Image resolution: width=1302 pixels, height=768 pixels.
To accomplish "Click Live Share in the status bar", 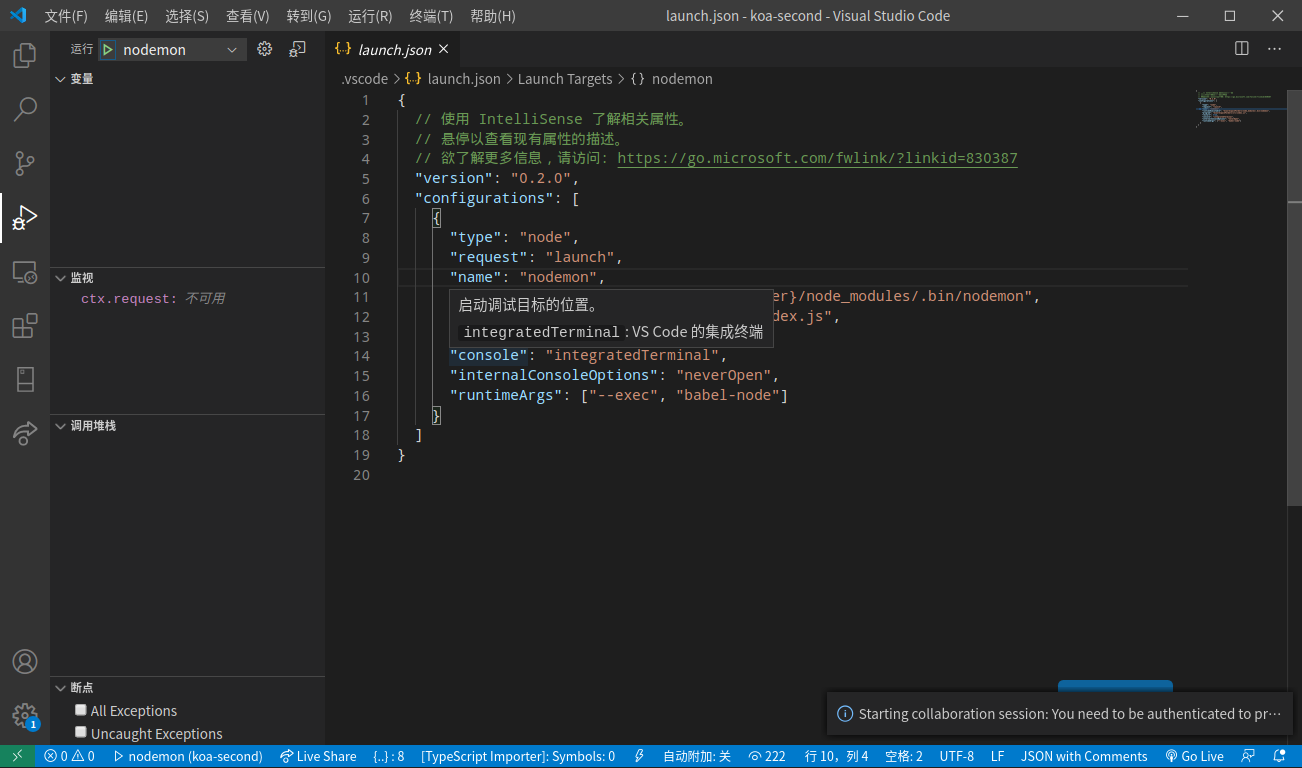I will click(318, 756).
